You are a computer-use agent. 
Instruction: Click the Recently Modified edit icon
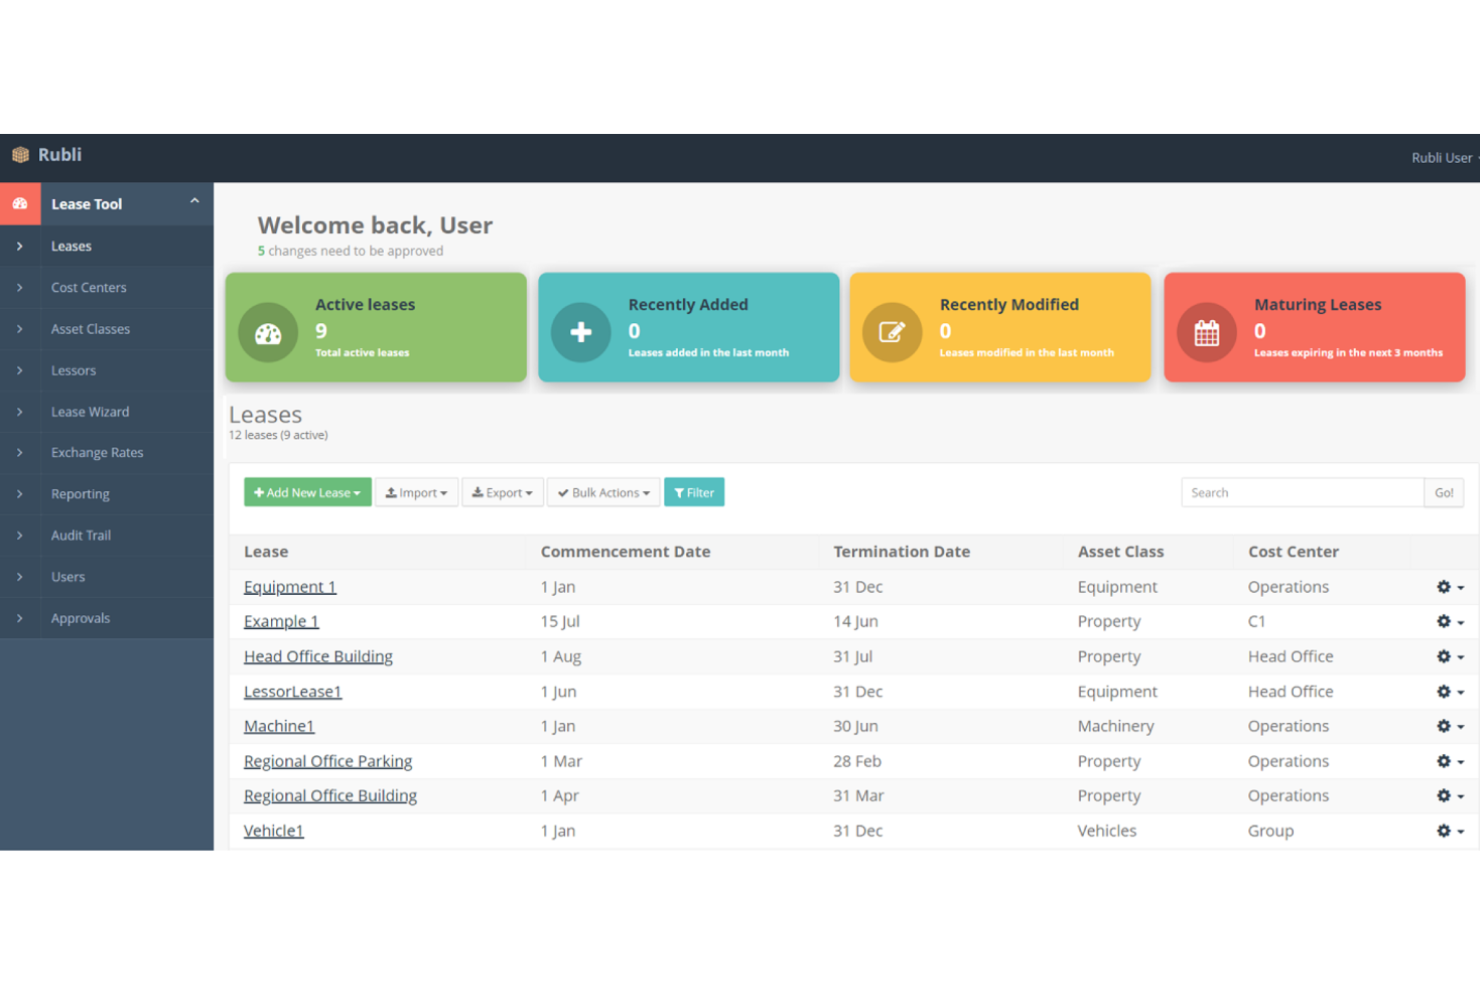pos(892,333)
